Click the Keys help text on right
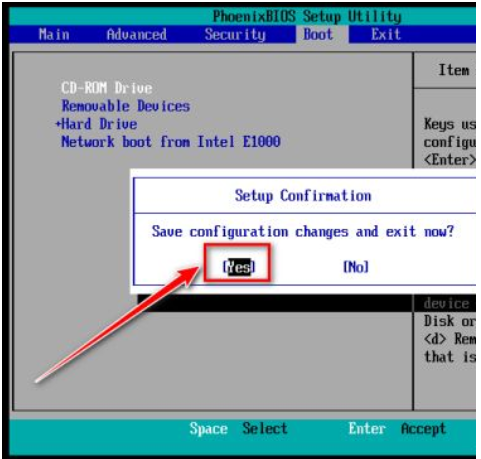The width and height of the screenshot is (481, 459). pyautogui.click(x=450, y=142)
